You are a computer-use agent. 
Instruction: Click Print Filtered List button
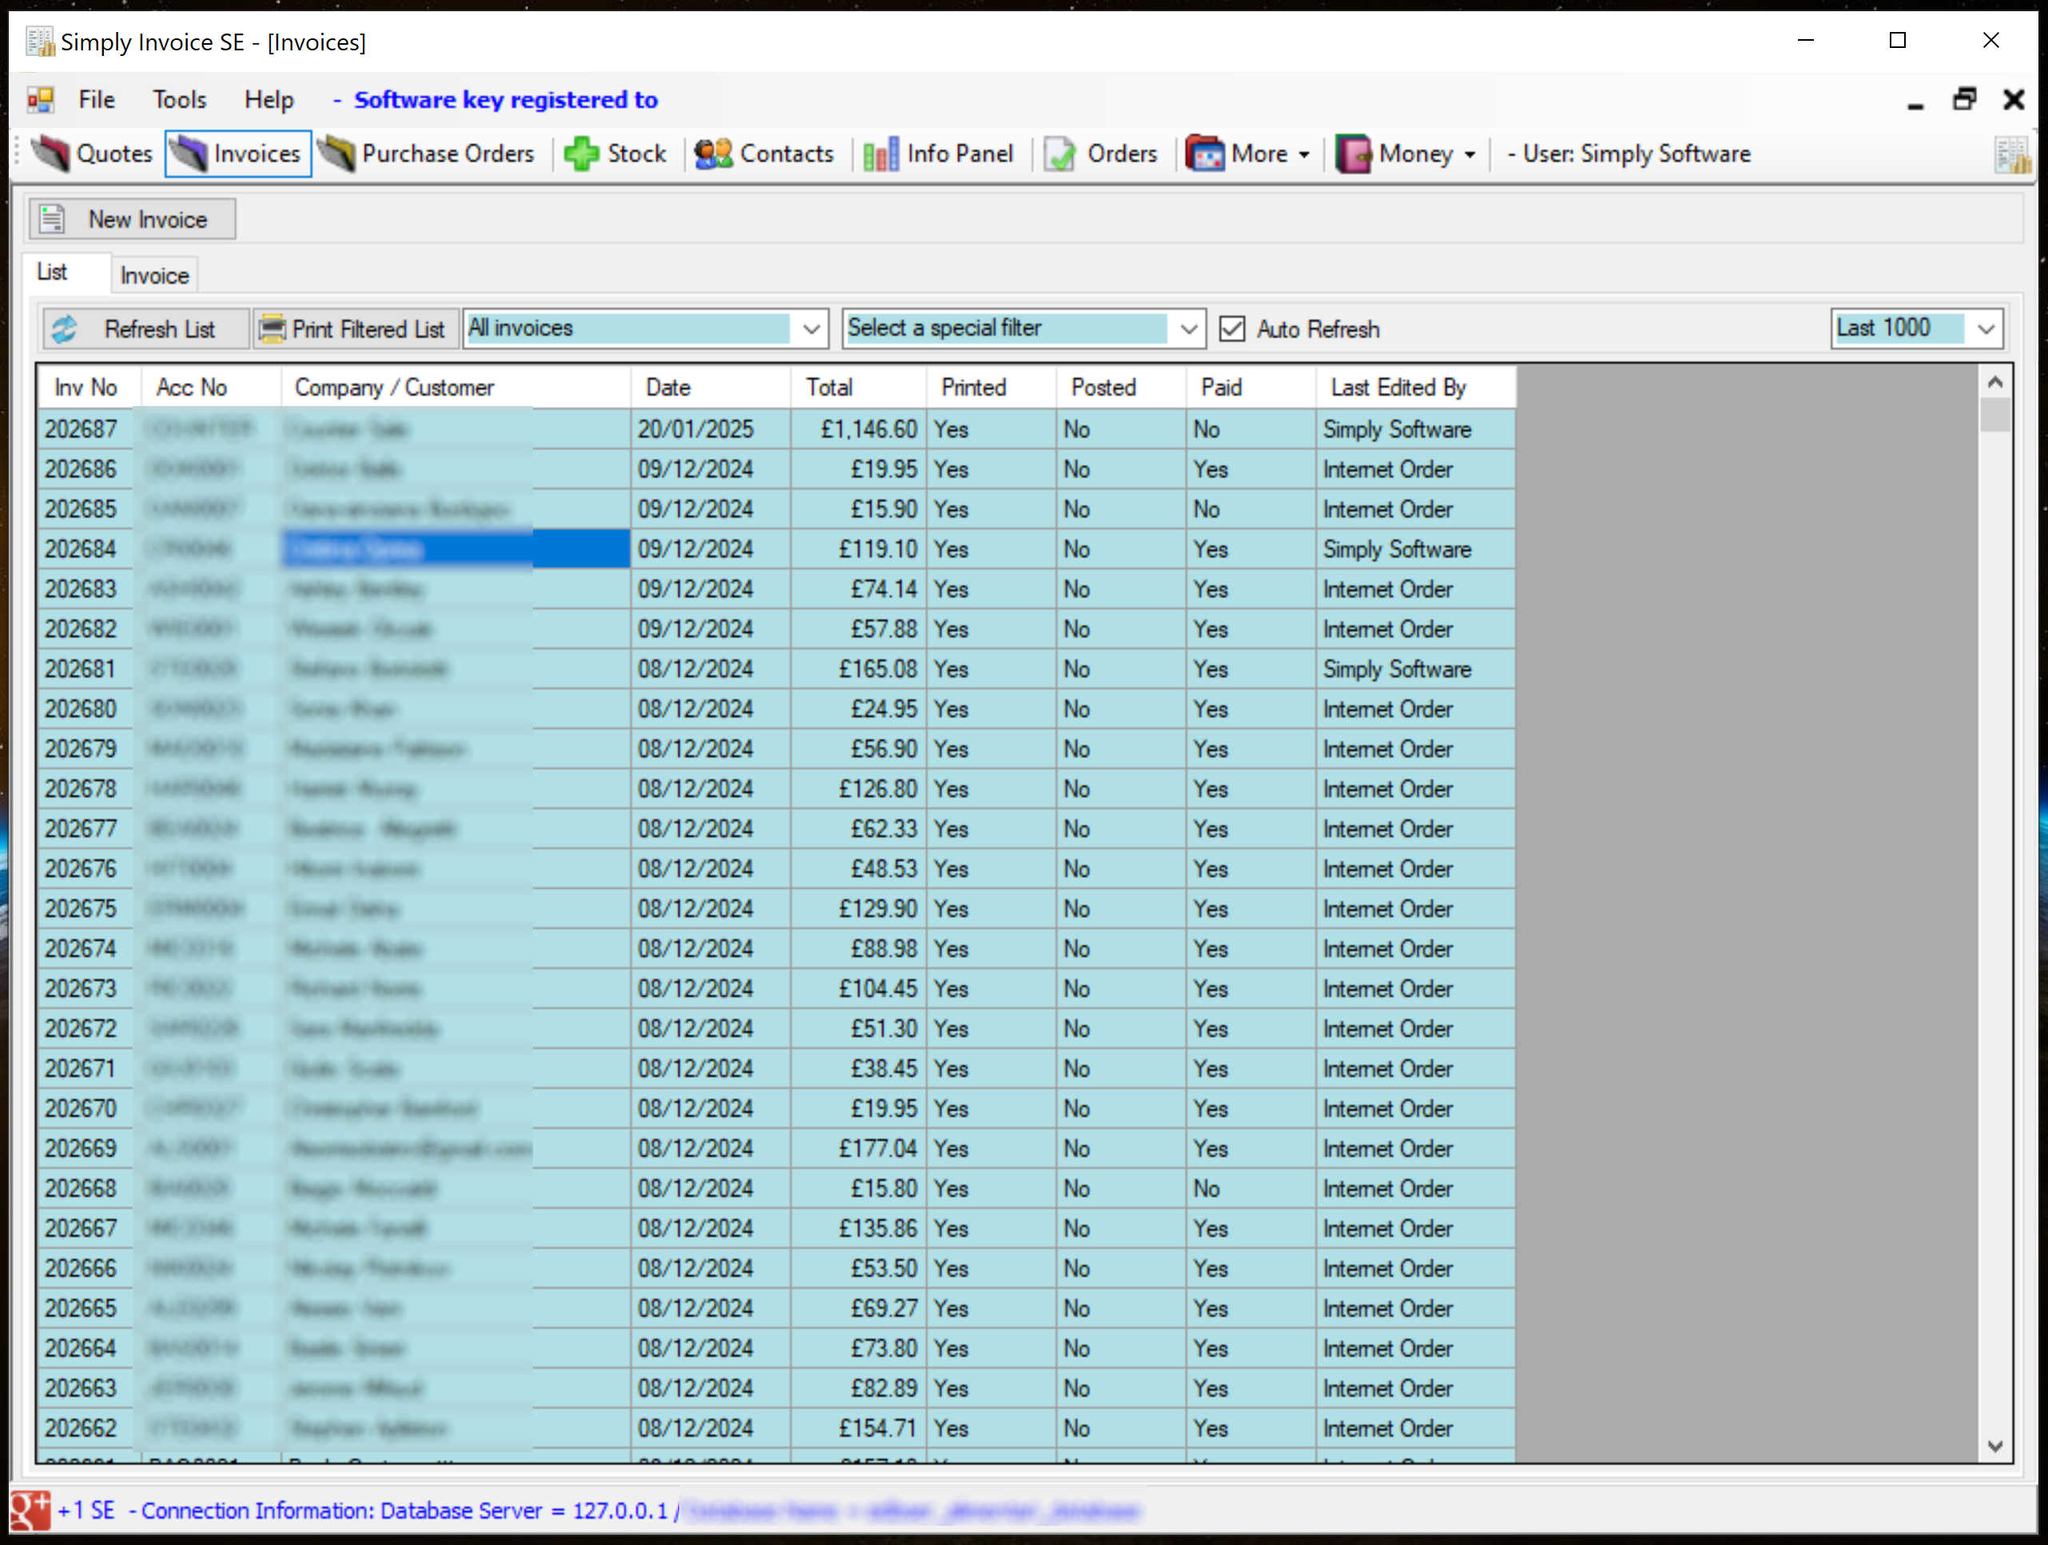pyautogui.click(x=355, y=329)
